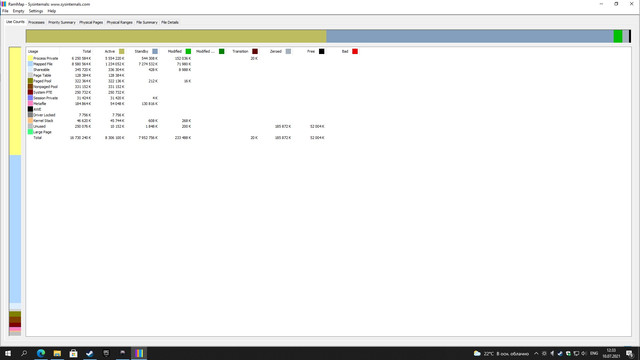Open the File Details tab
The width and height of the screenshot is (640, 360).
click(170, 22)
